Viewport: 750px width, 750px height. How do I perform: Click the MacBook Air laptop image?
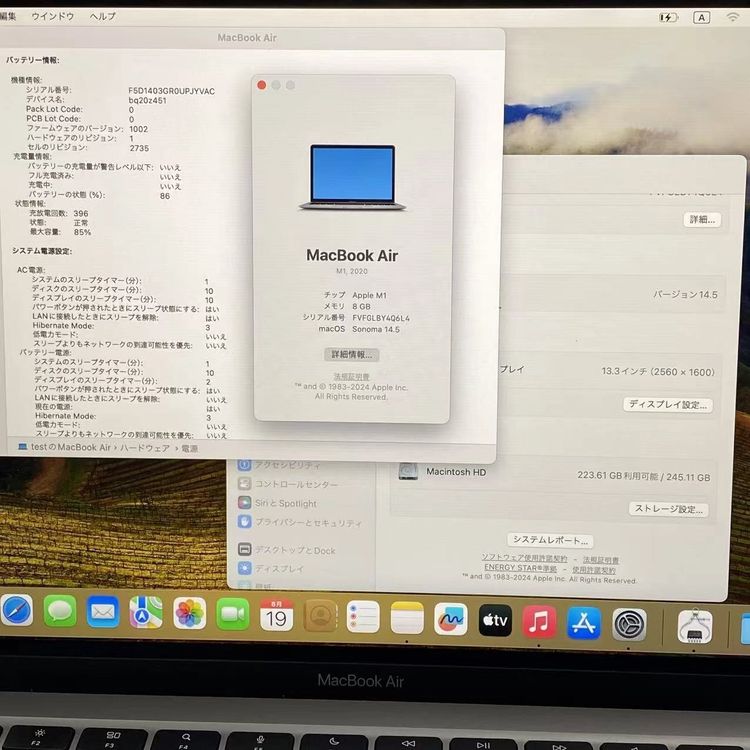click(x=353, y=177)
